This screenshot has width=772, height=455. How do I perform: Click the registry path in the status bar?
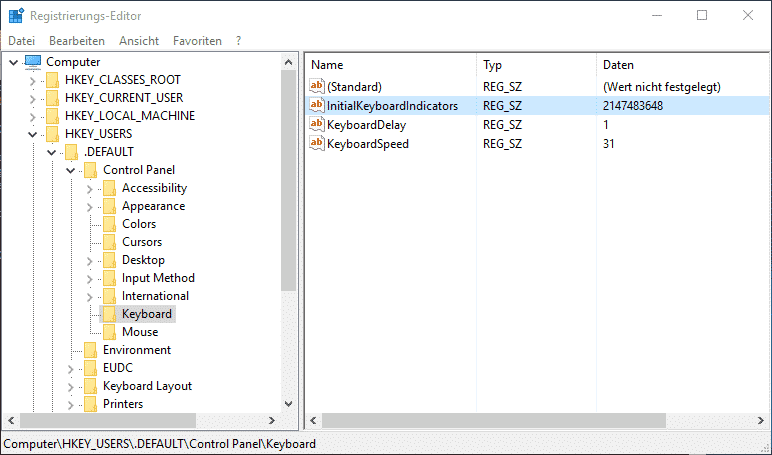coord(160,444)
